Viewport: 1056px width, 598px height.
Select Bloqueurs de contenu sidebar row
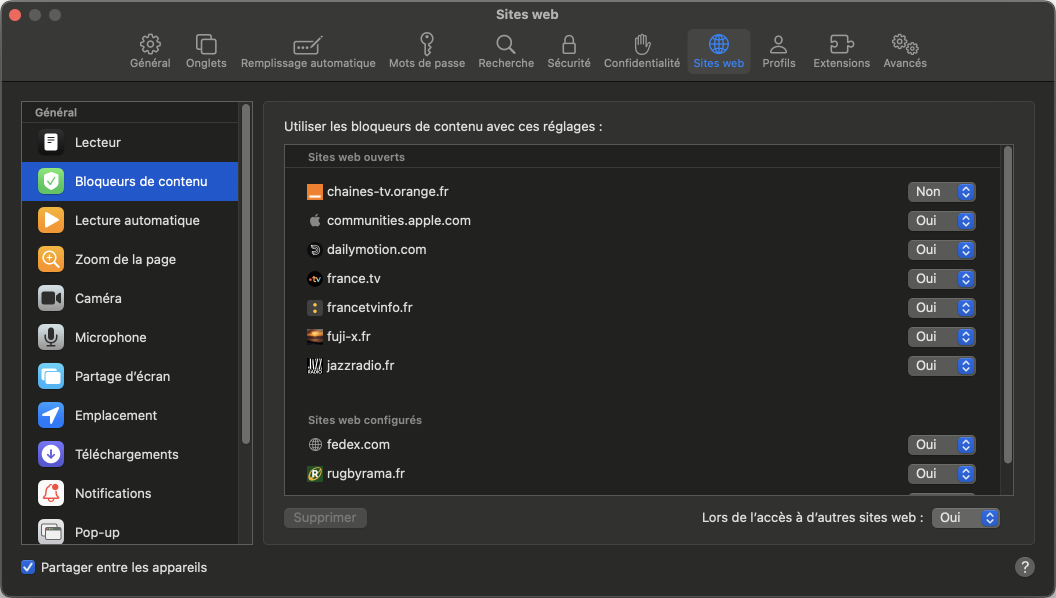click(130, 181)
